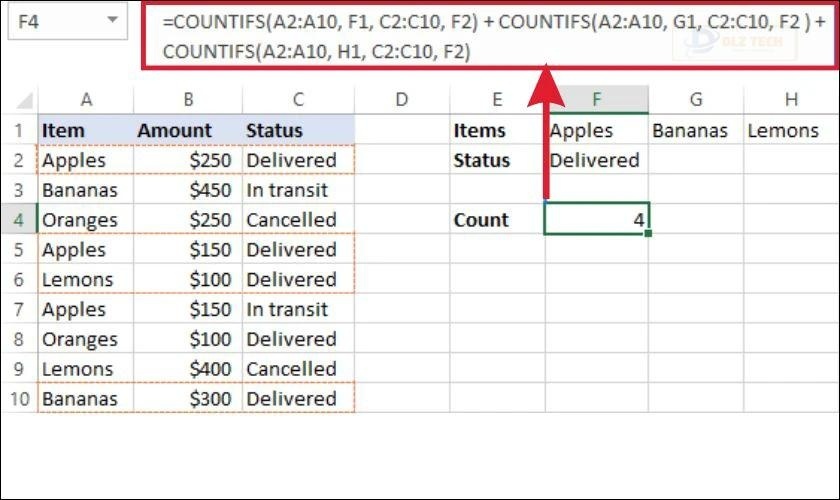This screenshot has width=840, height=500.
Task: Click the fill handle of cell F4
Action: (648, 234)
